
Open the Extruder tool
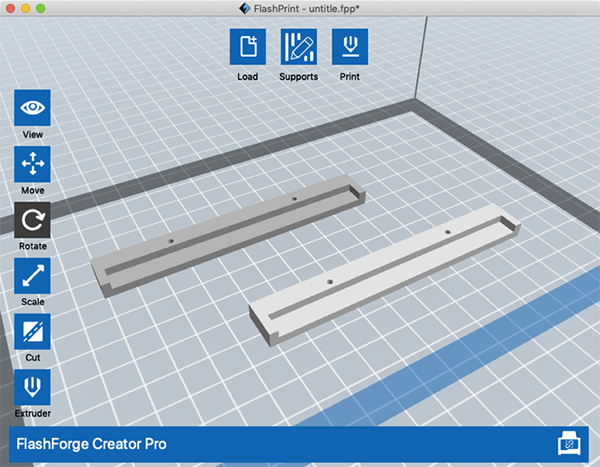tap(32, 388)
